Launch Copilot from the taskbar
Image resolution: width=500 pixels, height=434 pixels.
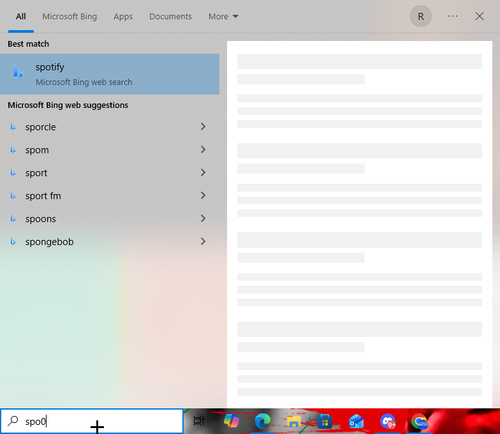231,421
